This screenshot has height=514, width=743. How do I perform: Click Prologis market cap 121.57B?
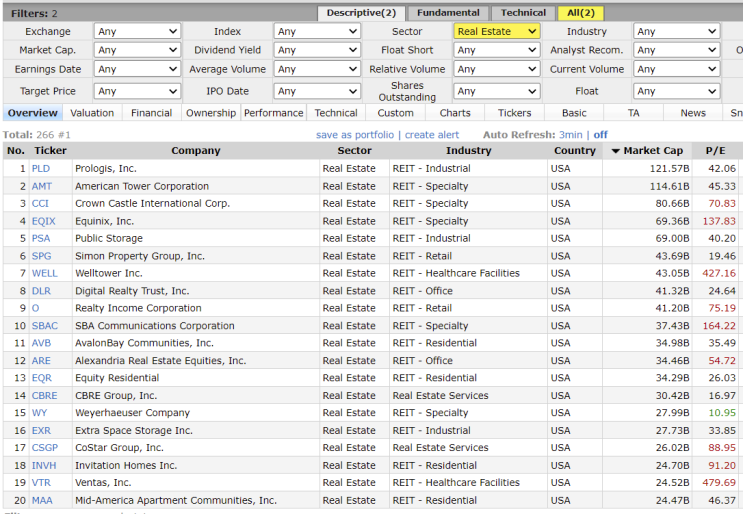coord(670,169)
